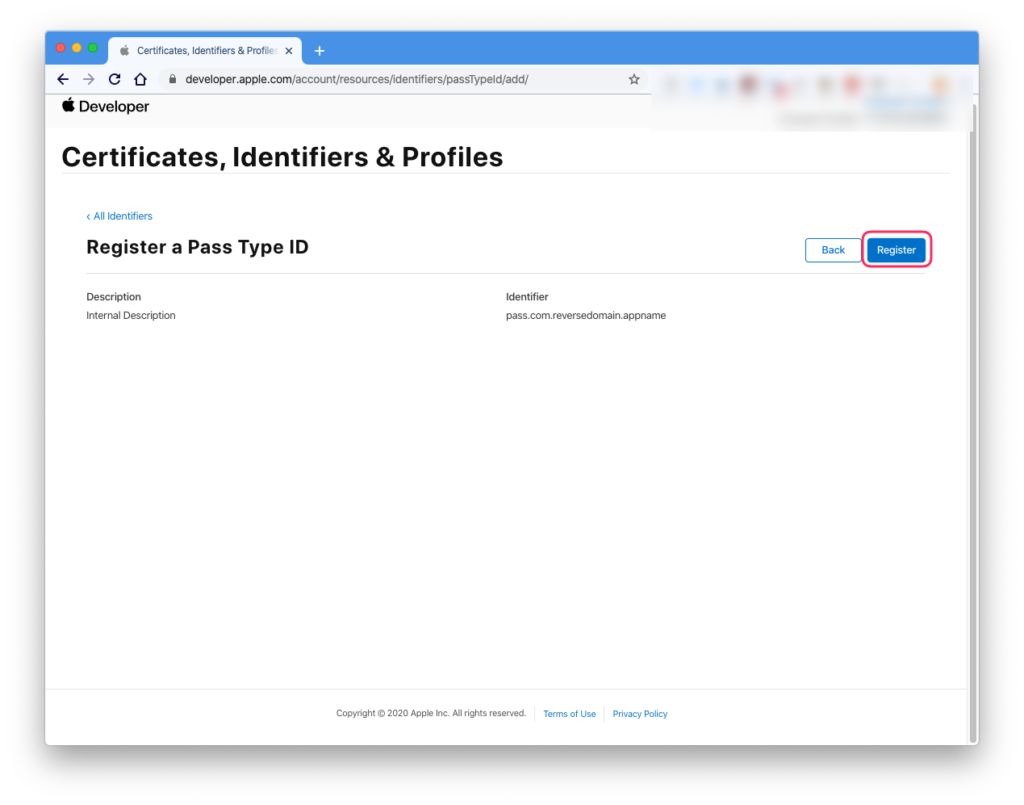Select the 'Internal Description' value text
The image size is (1024, 805).
point(131,315)
